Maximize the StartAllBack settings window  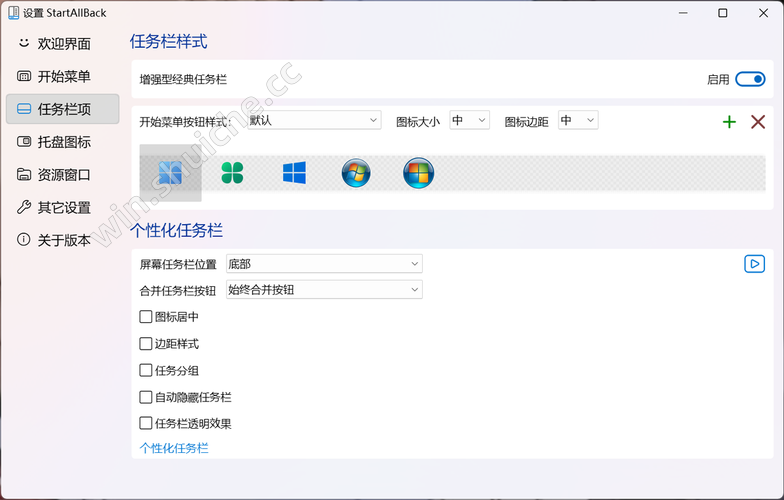[722, 13]
